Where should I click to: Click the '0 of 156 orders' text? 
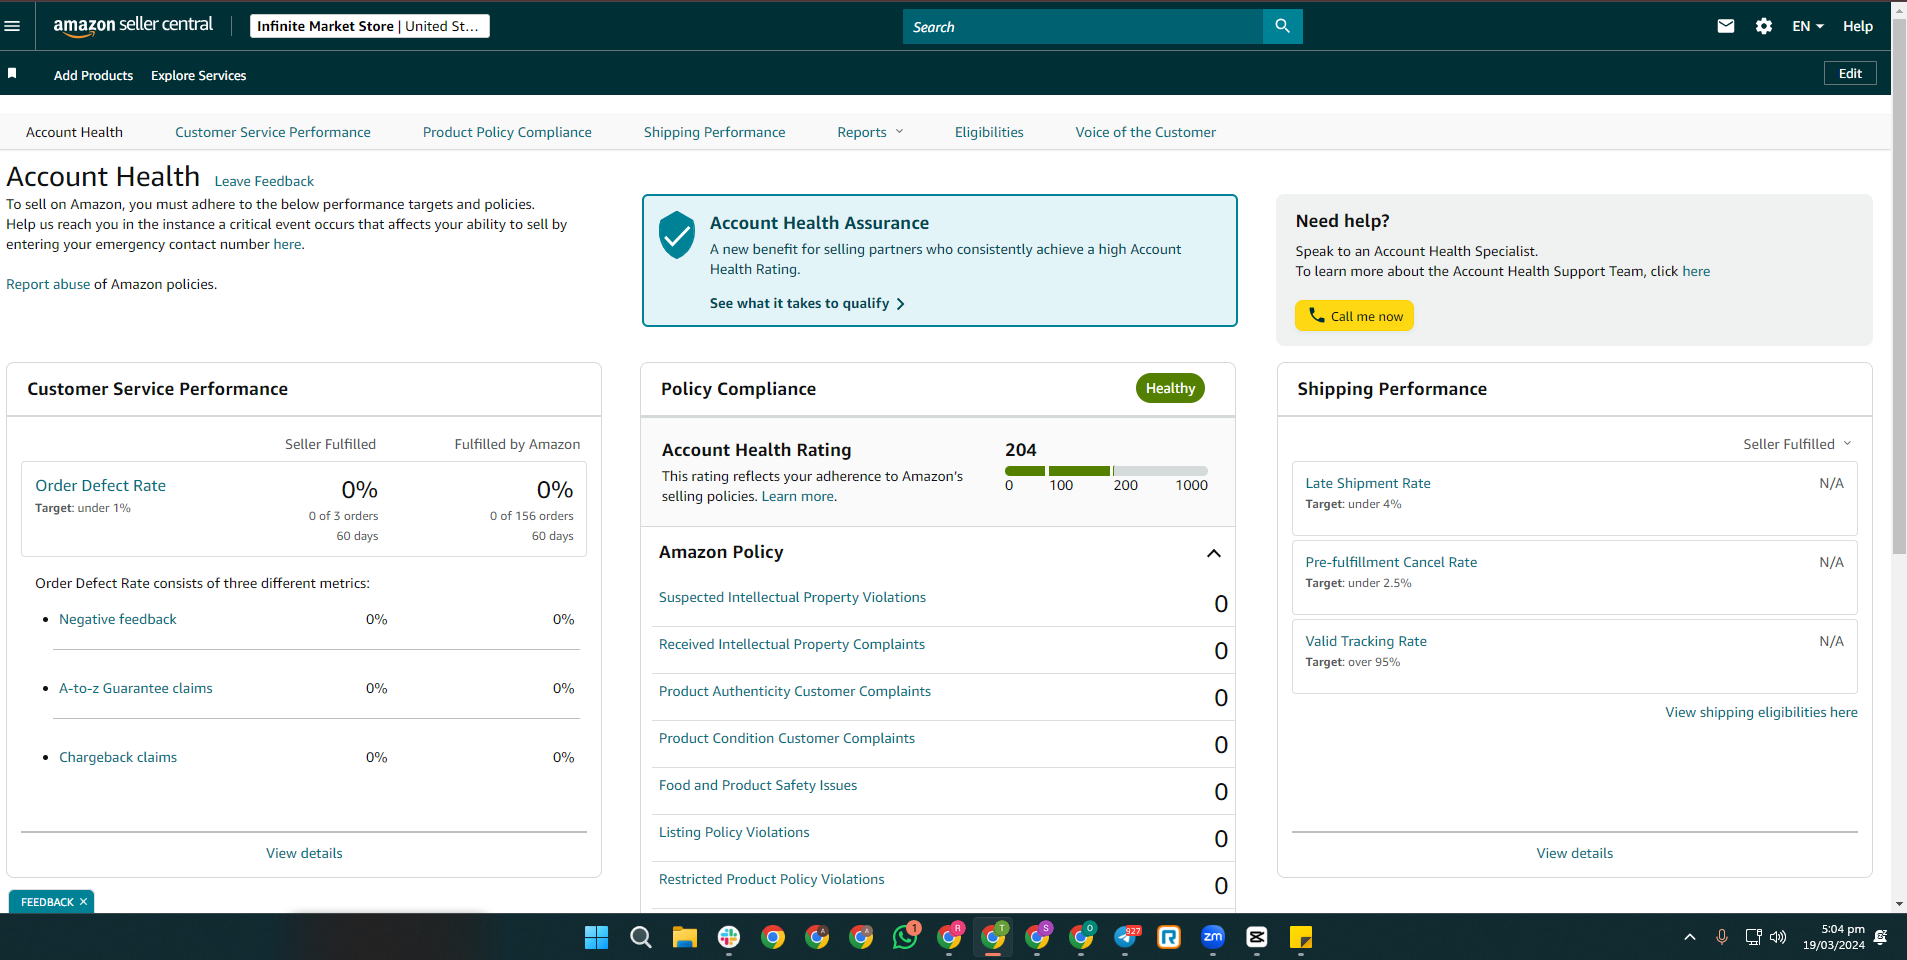pyautogui.click(x=532, y=516)
